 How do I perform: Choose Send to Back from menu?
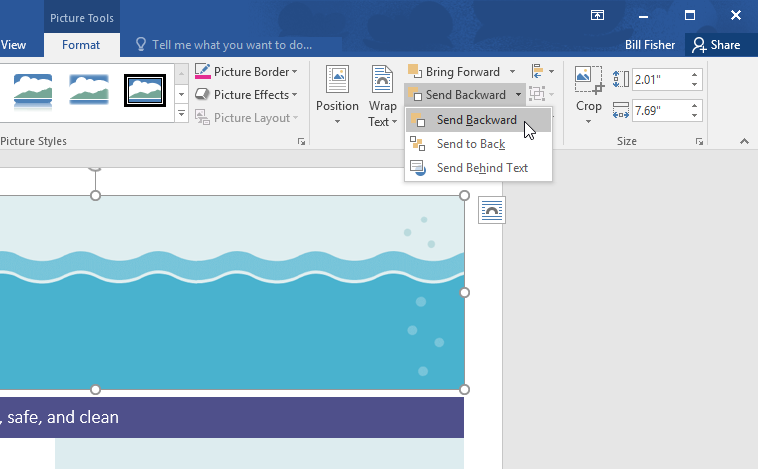tap(470, 144)
